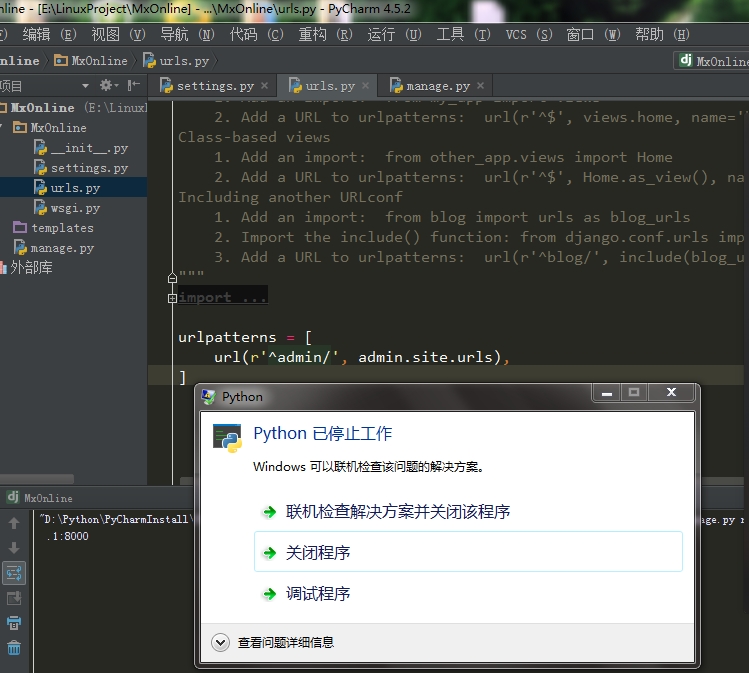The height and width of the screenshot is (673, 749).
Task: Open the 运行 (U) menu
Action: (395, 34)
